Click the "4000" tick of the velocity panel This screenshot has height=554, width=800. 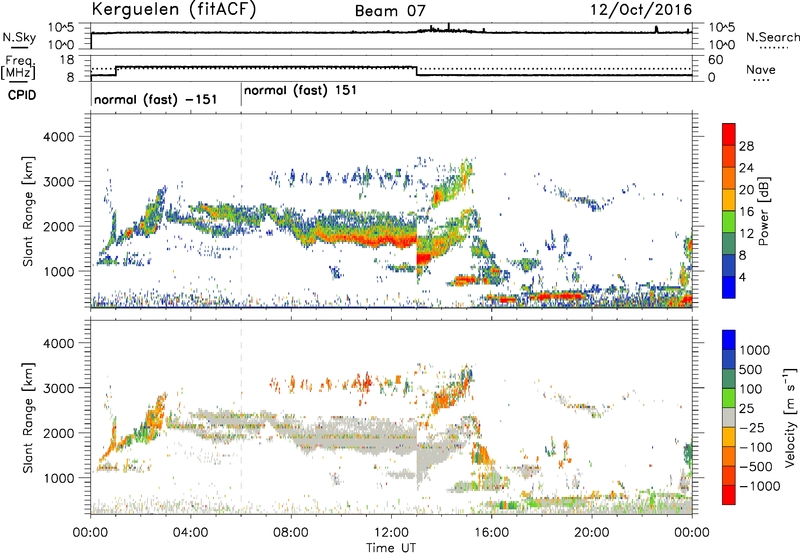coord(59,343)
